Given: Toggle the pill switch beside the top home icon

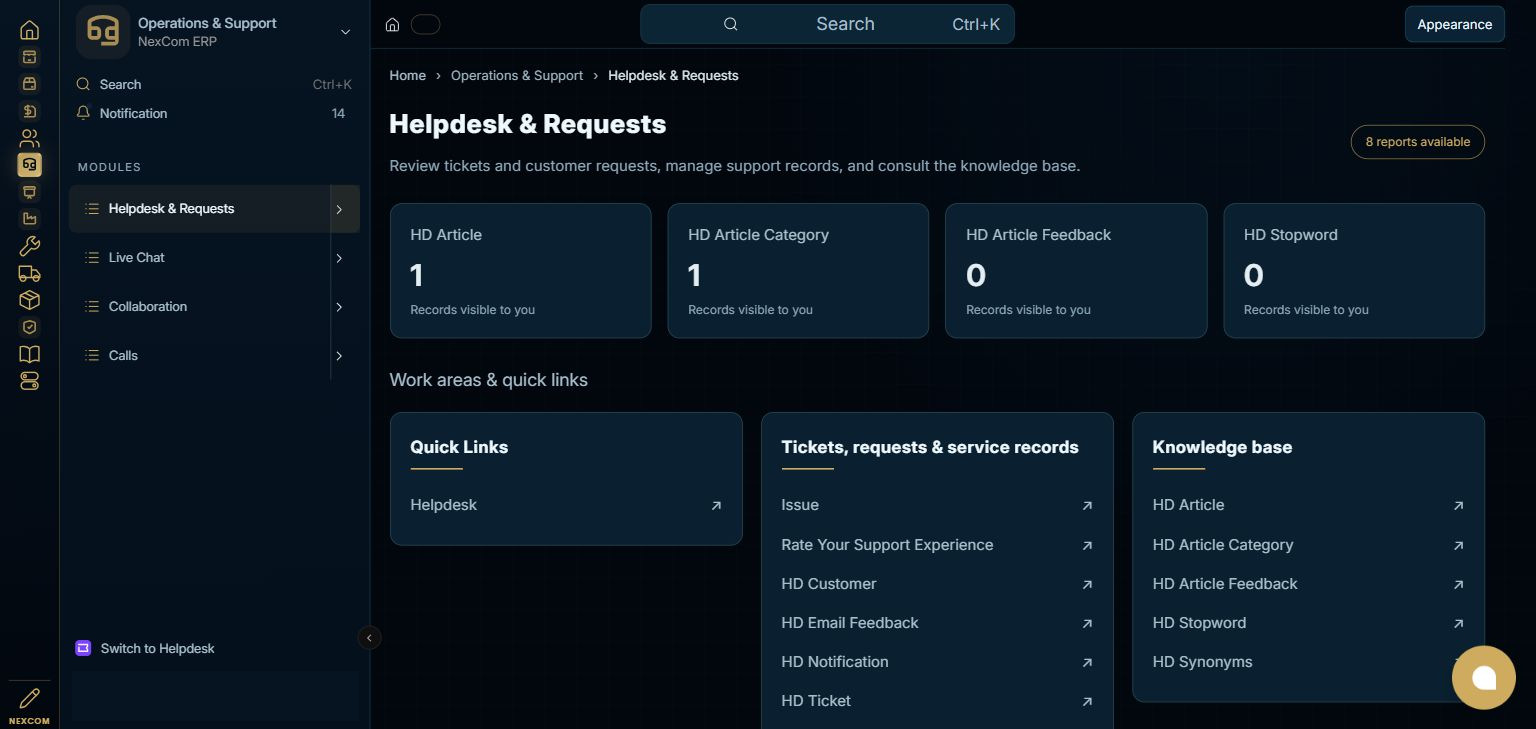Looking at the screenshot, I should (425, 25).
